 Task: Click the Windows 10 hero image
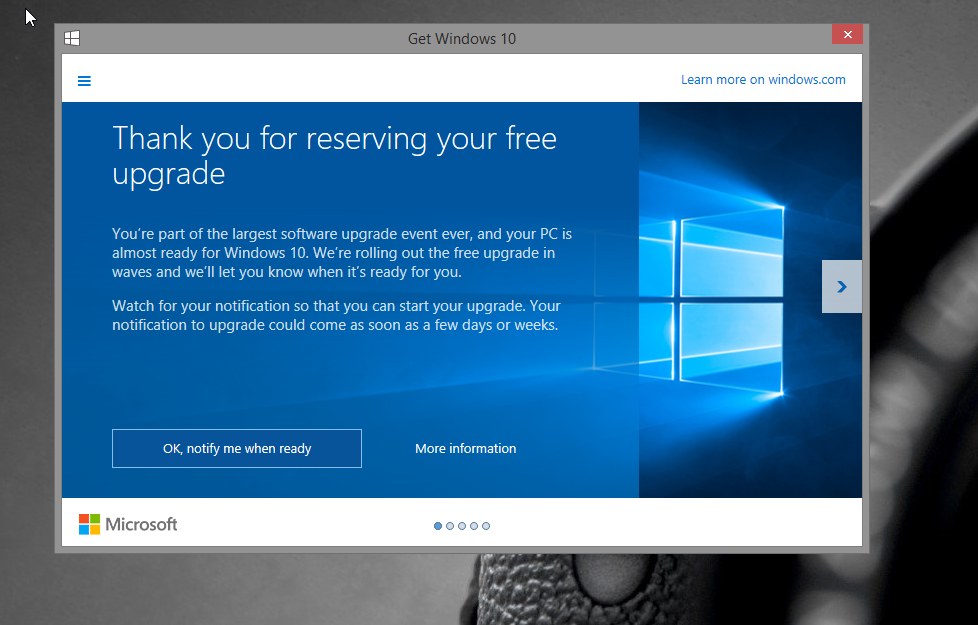pos(750,299)
